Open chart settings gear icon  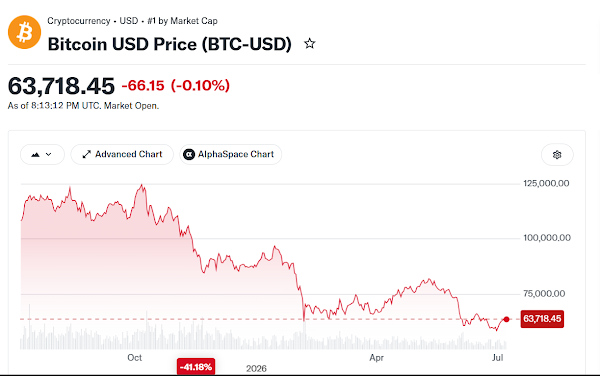557,155
